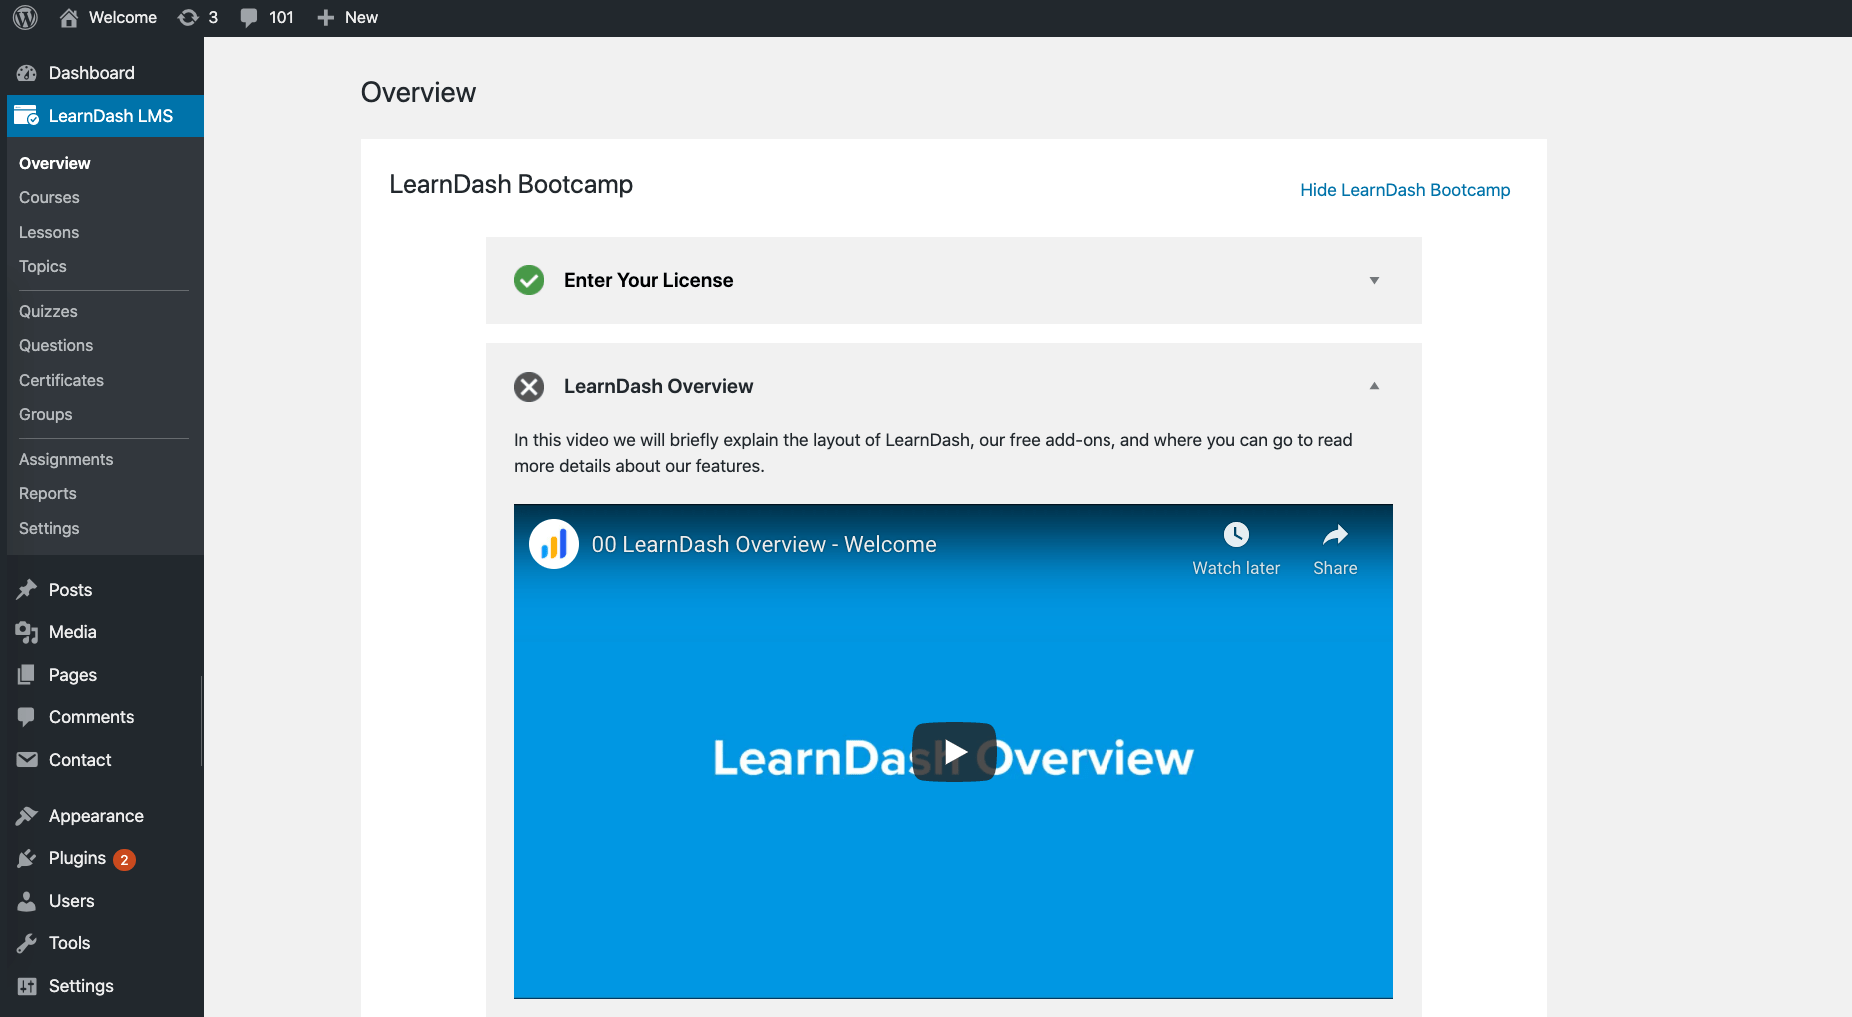Click the Watch later clock icon
Image resolution: width=1852 pixels, height=1017 pixels.
tap(1237, 534)
